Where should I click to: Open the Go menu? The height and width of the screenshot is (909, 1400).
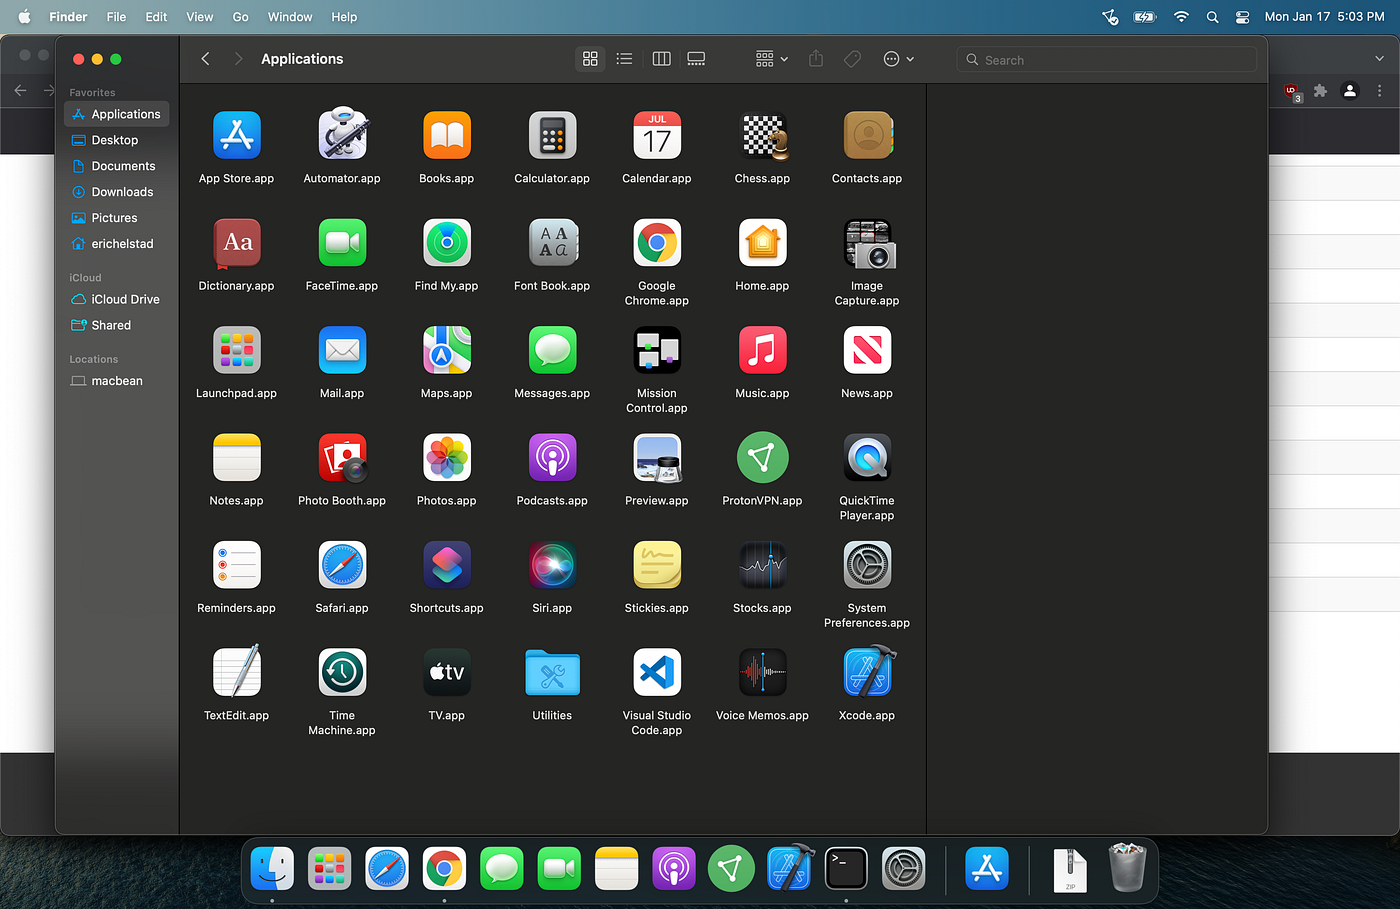pos(240,16)
